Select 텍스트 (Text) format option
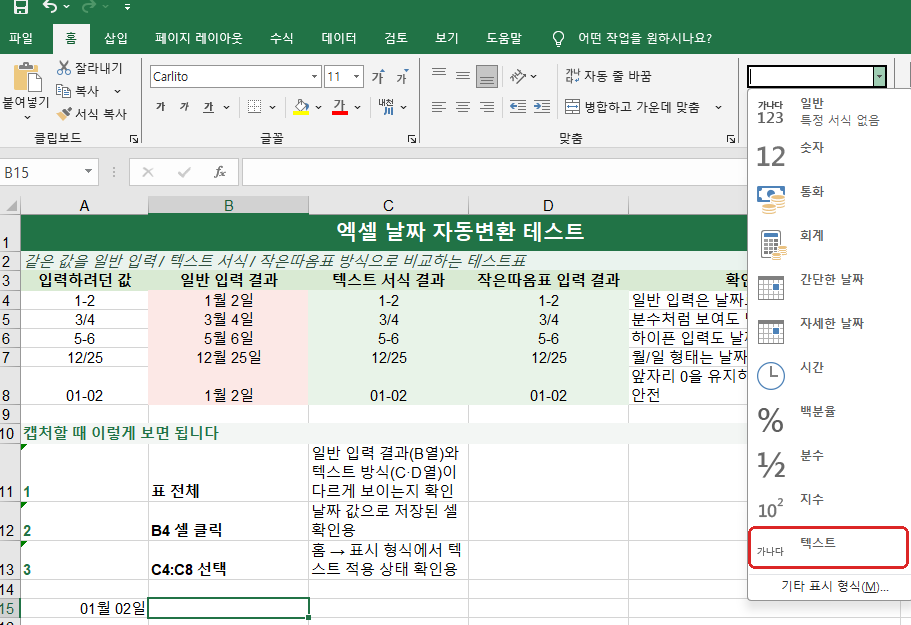 828,547
